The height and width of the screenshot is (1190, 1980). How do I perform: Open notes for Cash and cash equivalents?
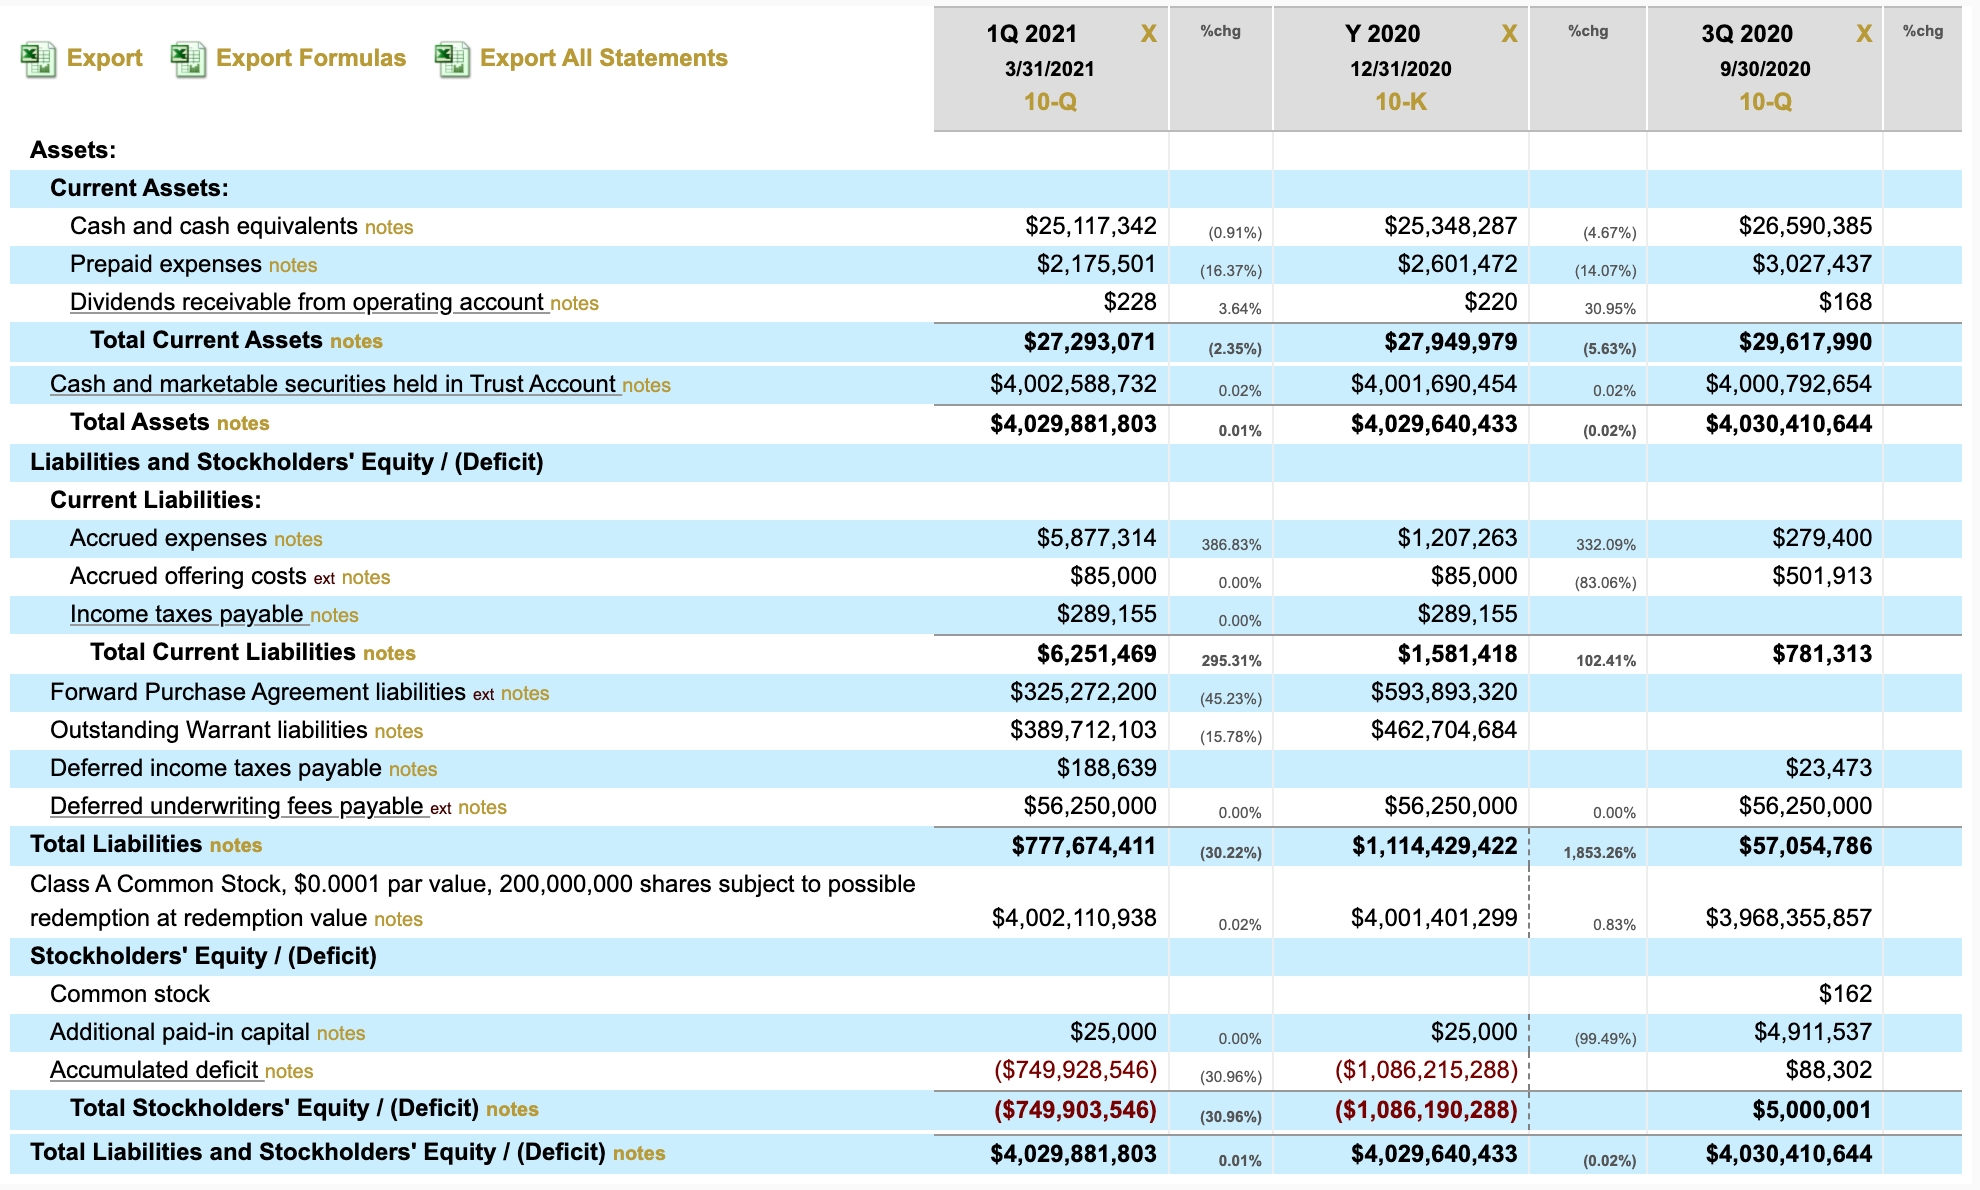[x=389, y=227]
